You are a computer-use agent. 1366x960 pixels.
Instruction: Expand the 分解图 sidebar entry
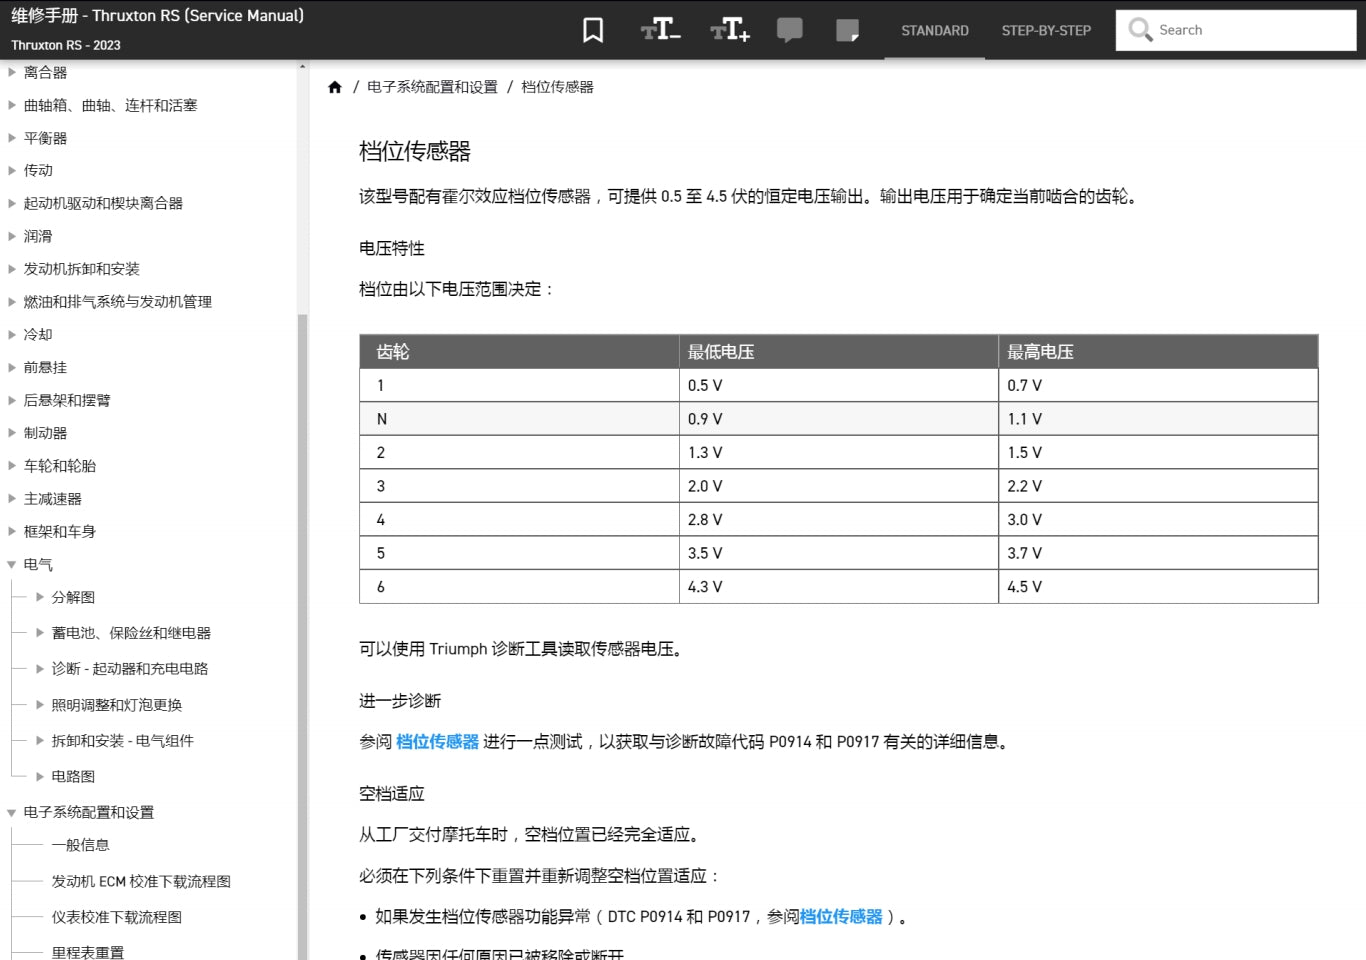pos(39,597)
